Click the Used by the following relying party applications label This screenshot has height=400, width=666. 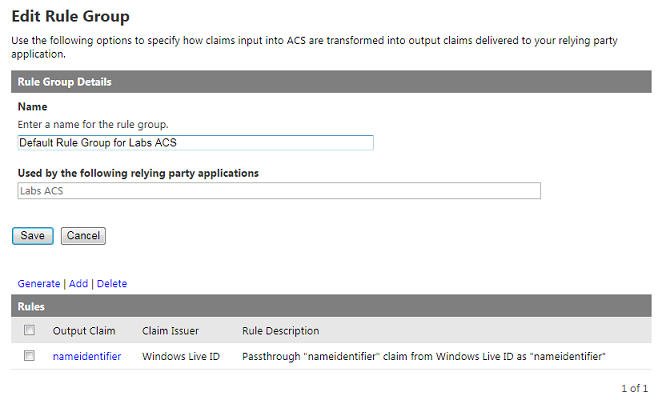[138, 173]
